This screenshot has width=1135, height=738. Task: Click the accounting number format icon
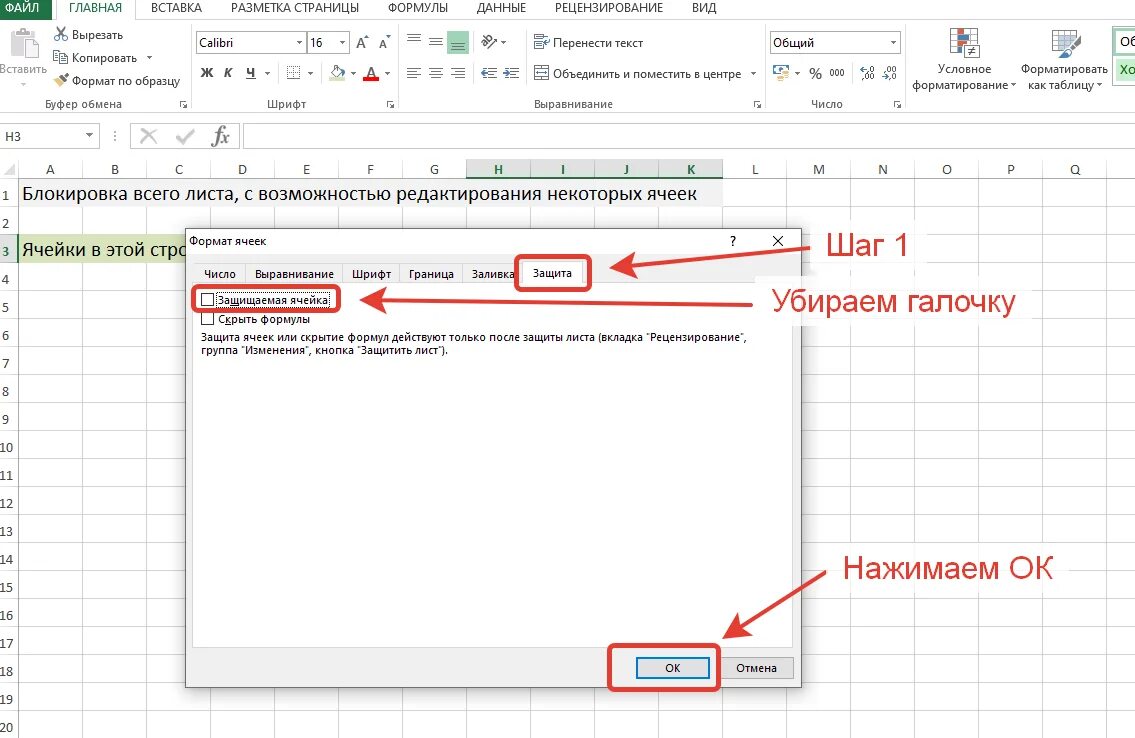pos(781,72)
